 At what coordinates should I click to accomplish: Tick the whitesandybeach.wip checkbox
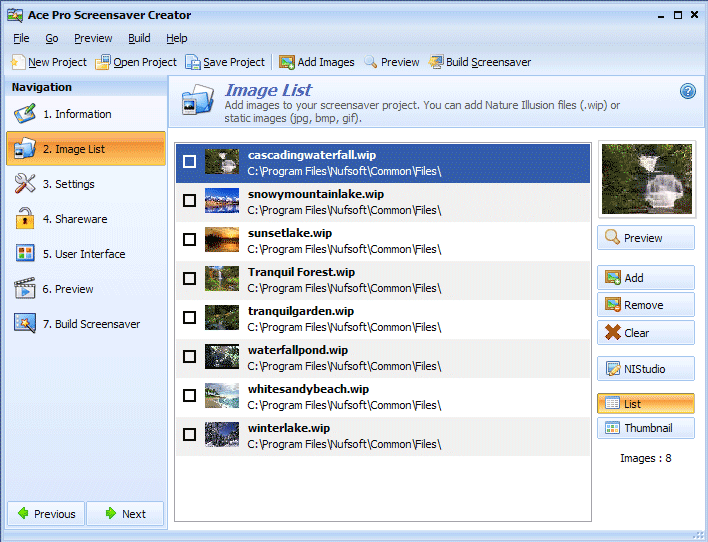(190, 395)
